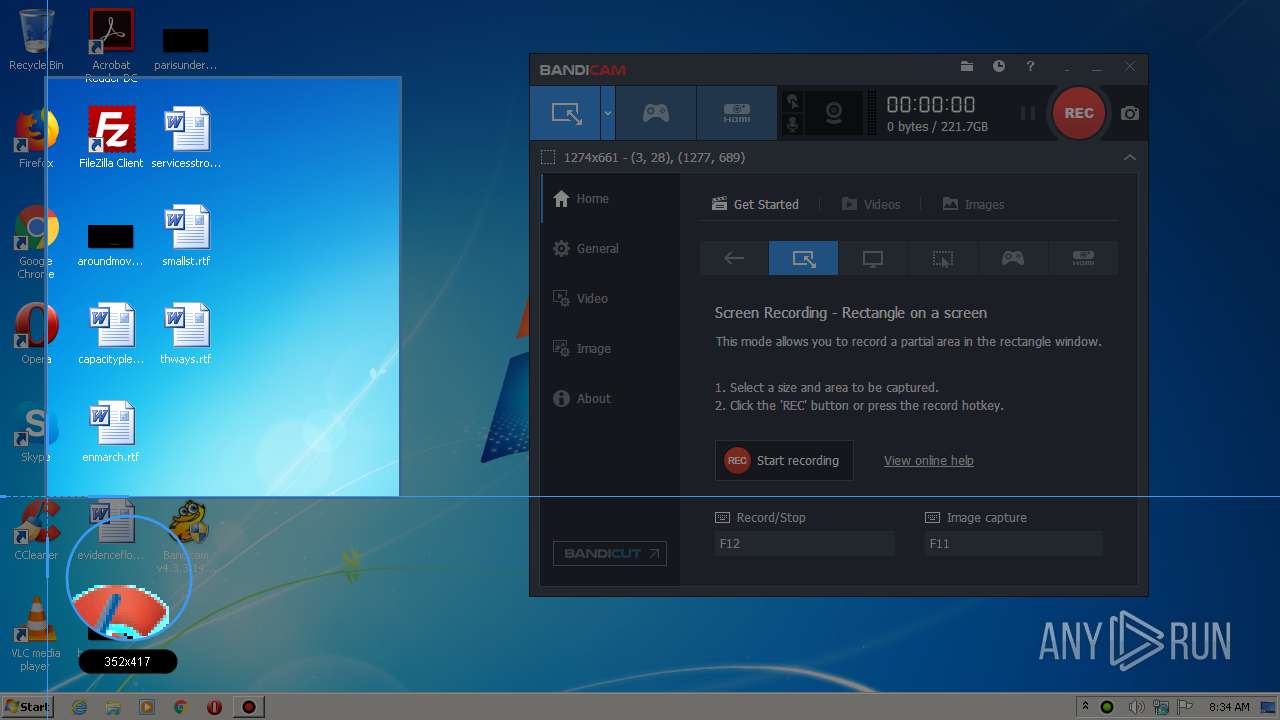Select gamepad mode in Get Started row

tap(1013, 258)
